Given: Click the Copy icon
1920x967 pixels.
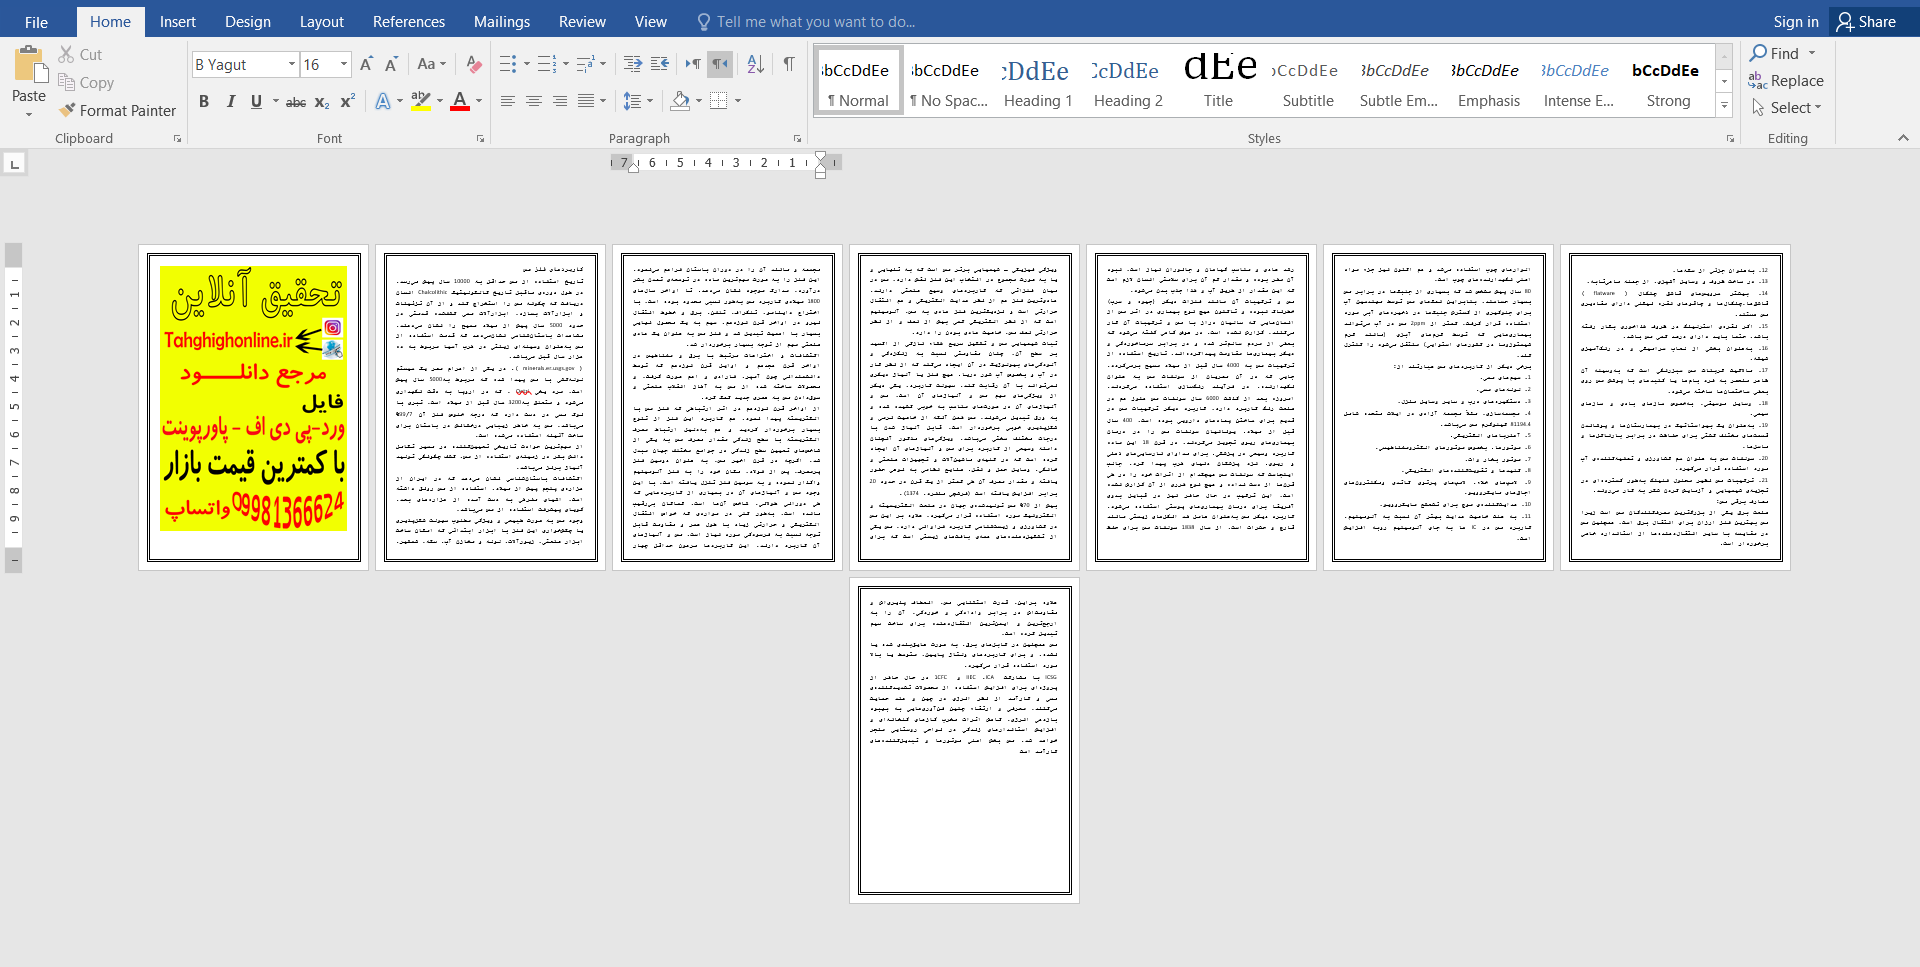Looking at the screenshot, I should [66, 82].
